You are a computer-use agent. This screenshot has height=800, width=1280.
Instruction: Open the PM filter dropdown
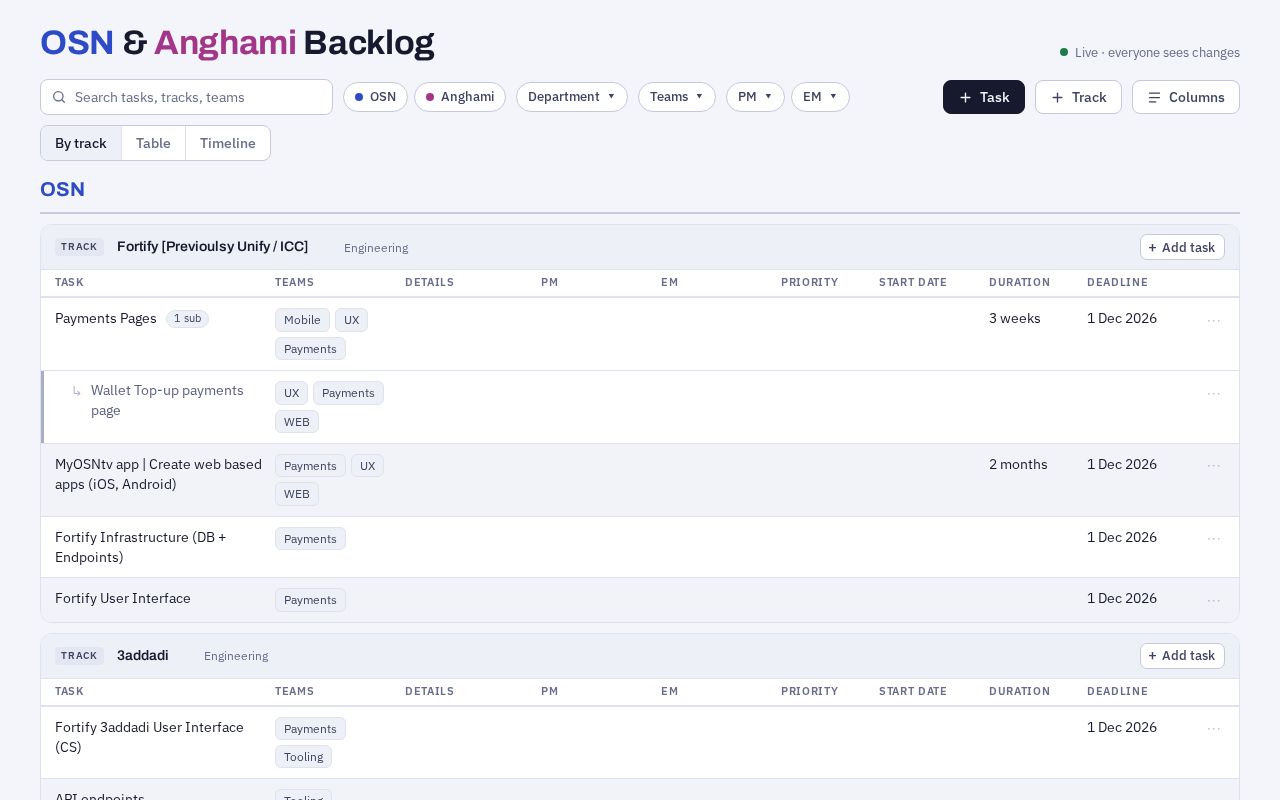pos(755,97)
